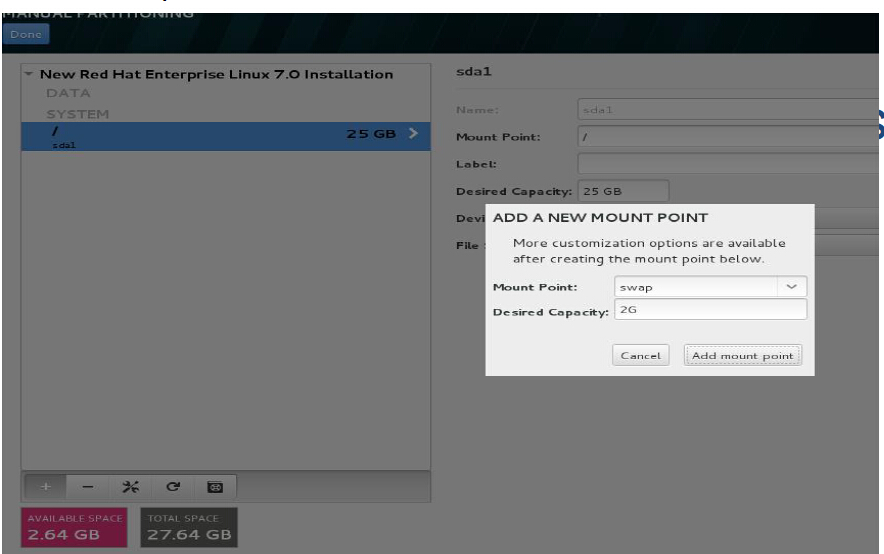Click the plus icon to add partition
The width and height of the screenshot is (884, 554).
46,486
